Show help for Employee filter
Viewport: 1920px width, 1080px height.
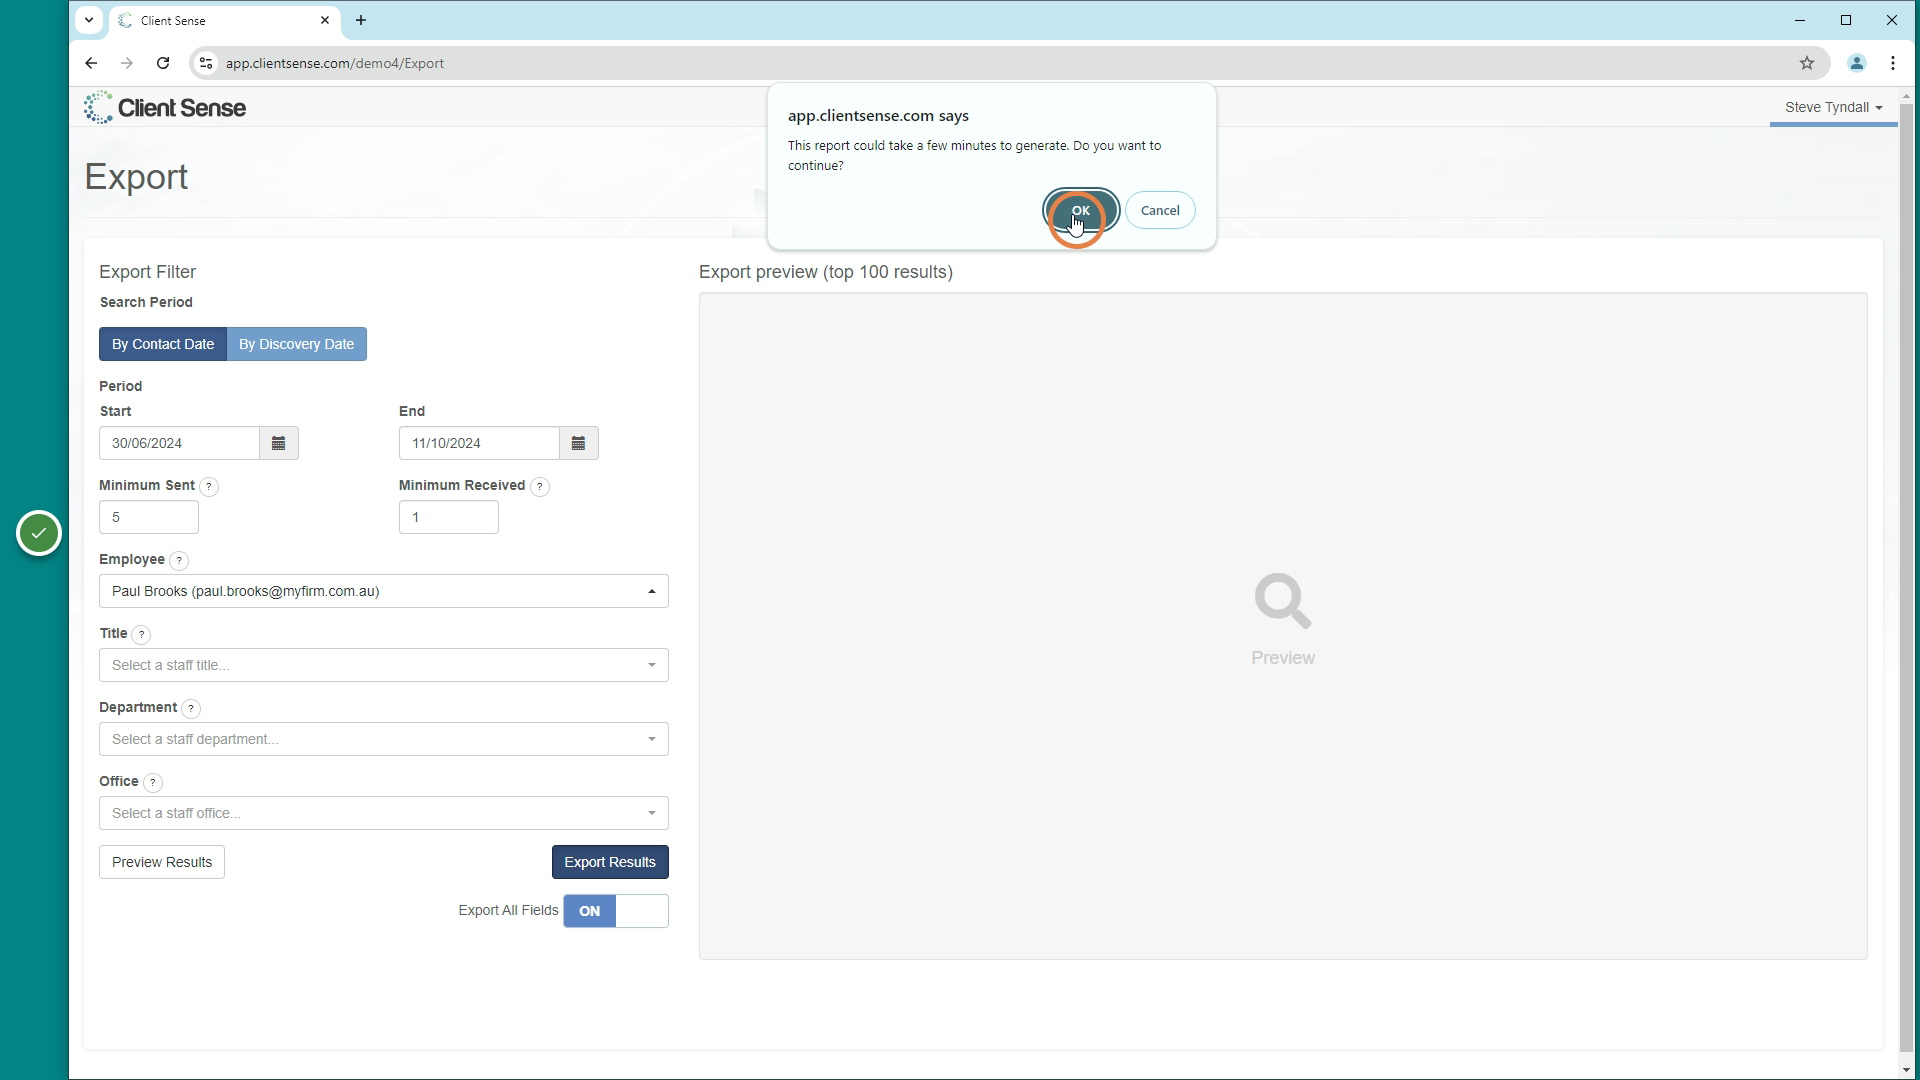click(179, 561)
